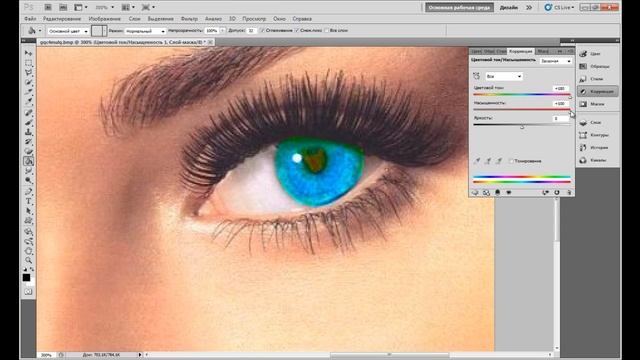Select the Lasso tool
Viewport: 640px width, 360px height.
[x=28, y=73]
